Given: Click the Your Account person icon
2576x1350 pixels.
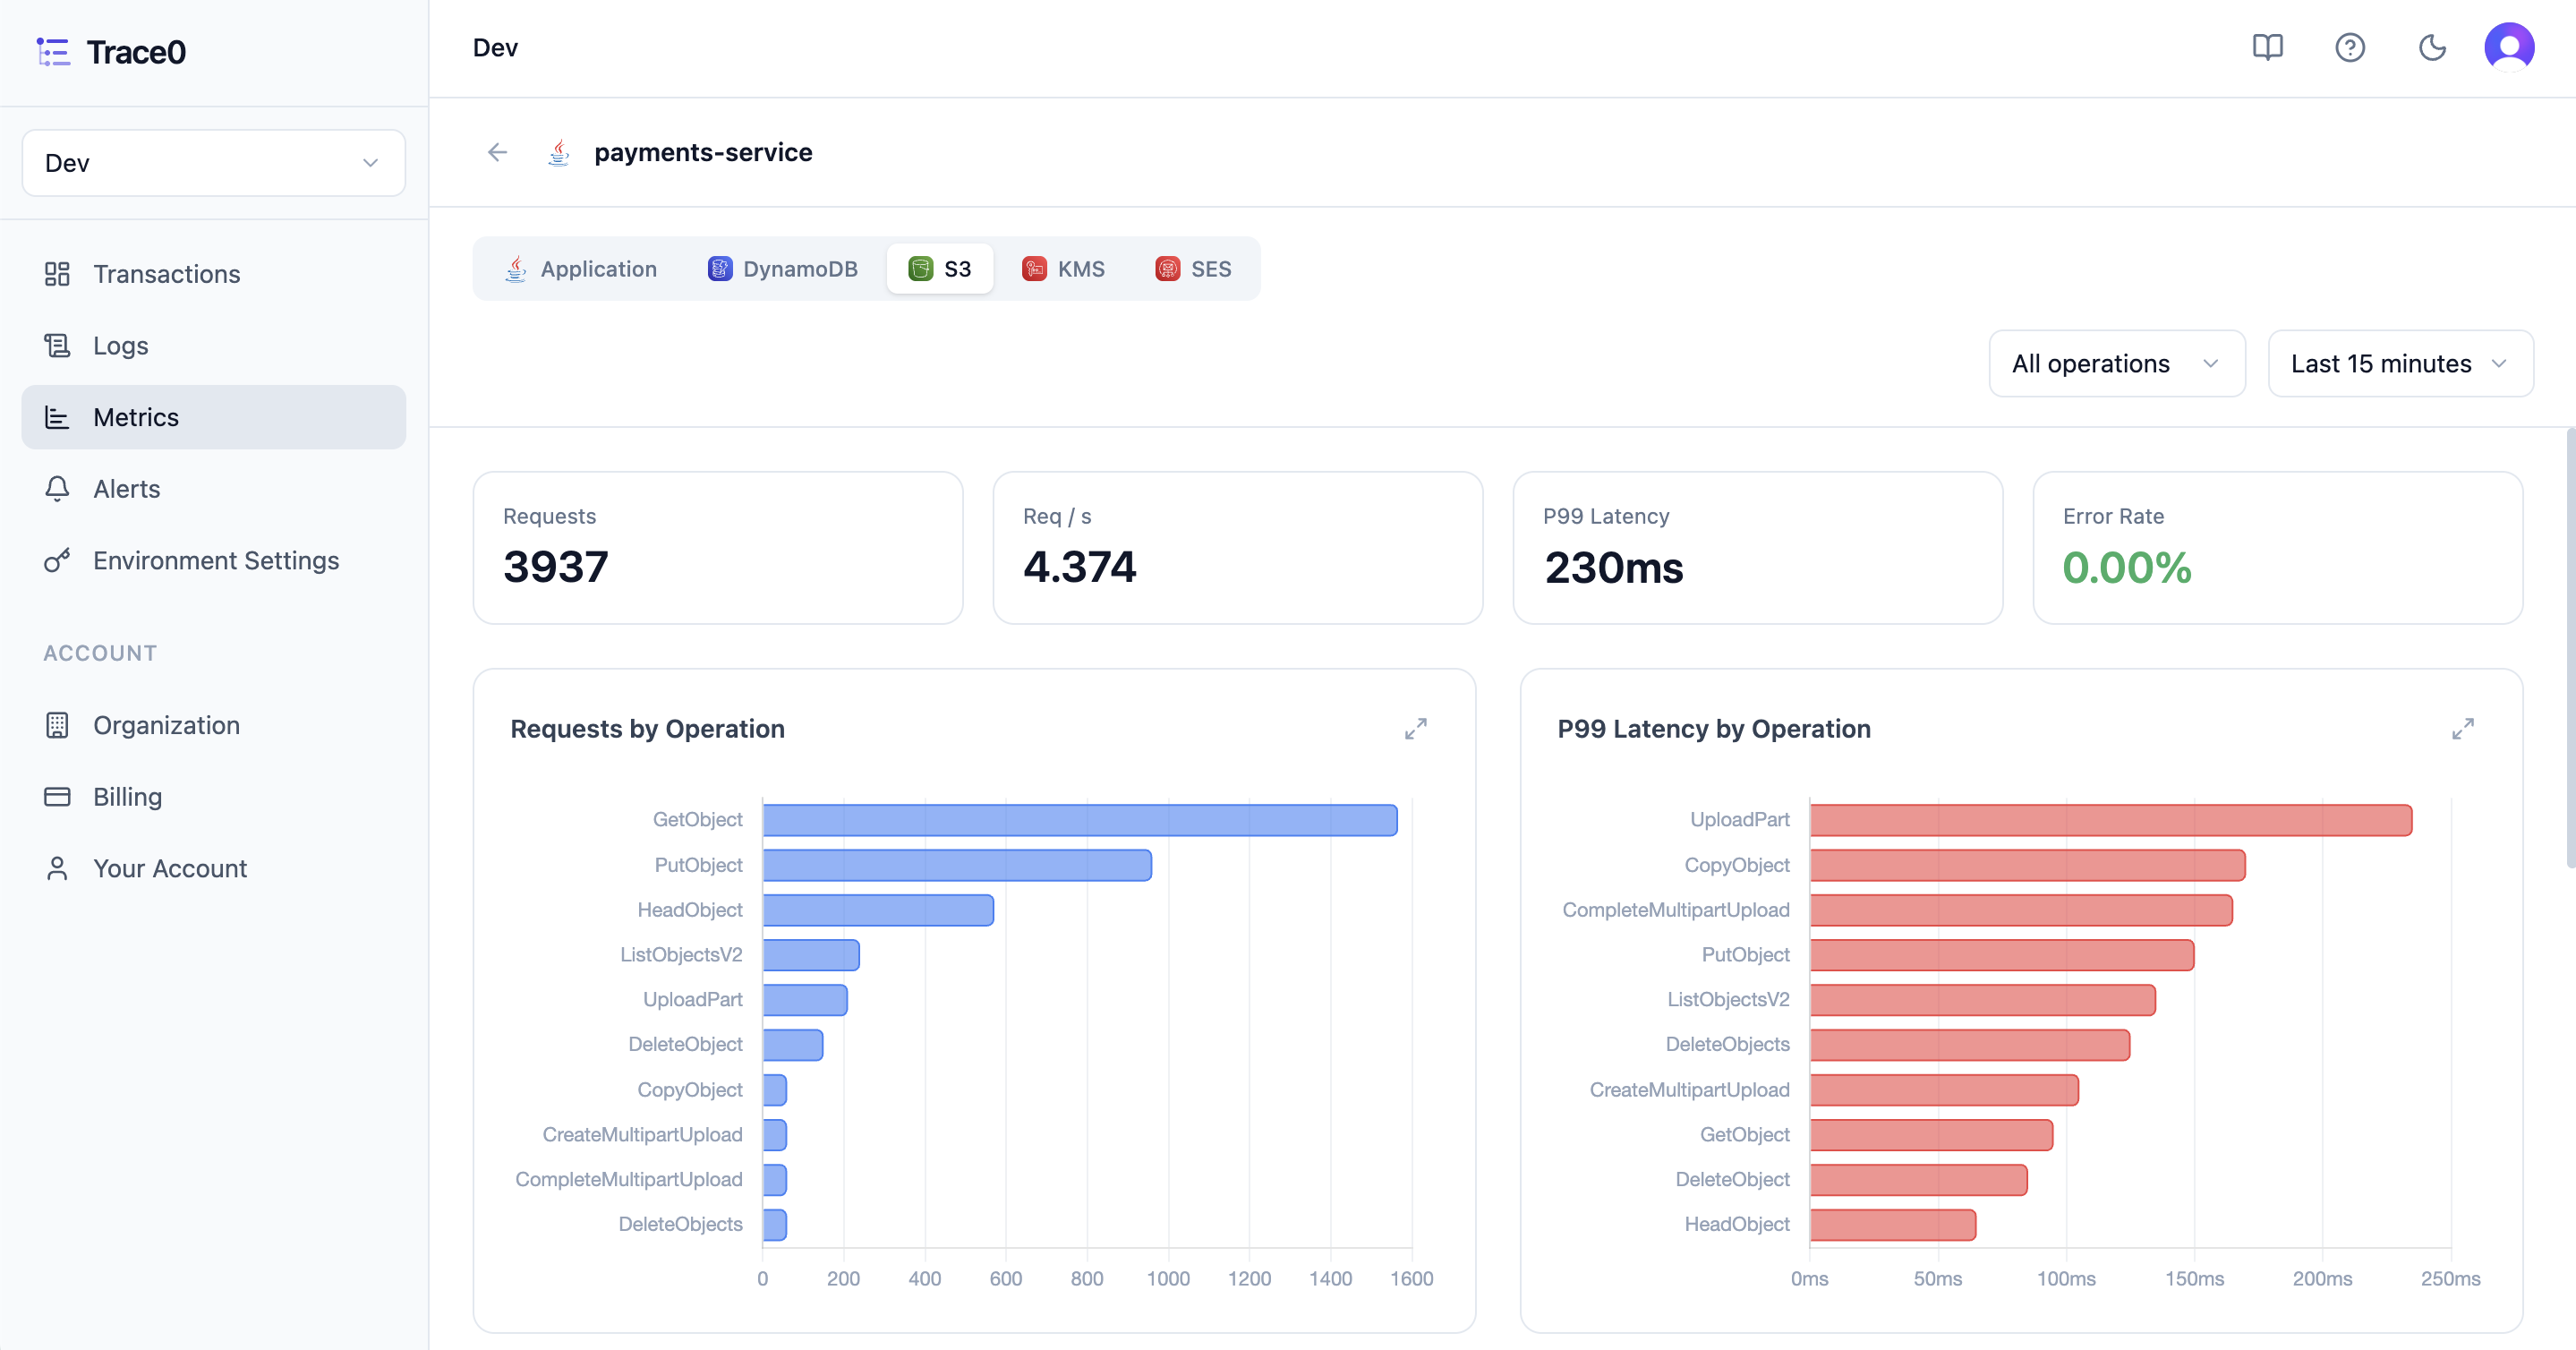Looking at the screenshot, I should point(57,869).
